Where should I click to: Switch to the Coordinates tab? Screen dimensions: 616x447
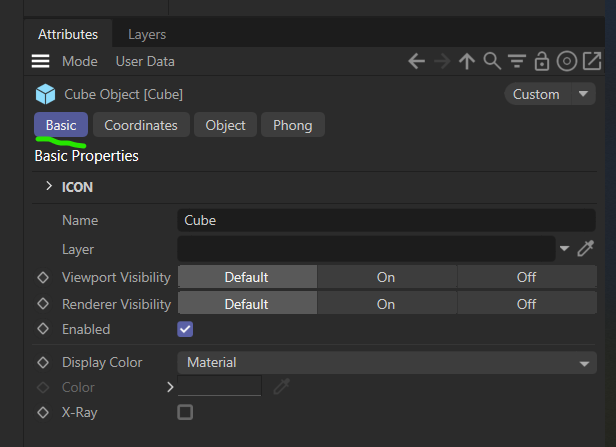(x=141, y=125)
